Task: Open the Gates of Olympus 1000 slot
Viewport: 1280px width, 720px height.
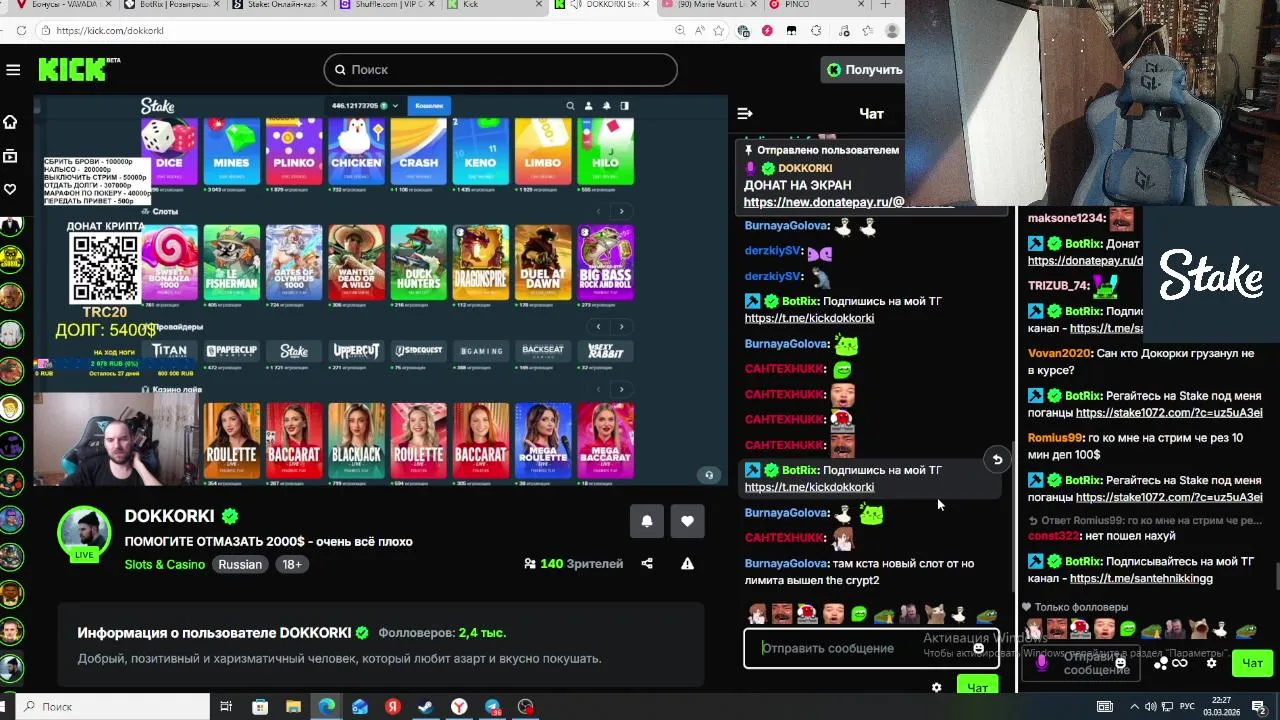Action: tap(294, 263)
